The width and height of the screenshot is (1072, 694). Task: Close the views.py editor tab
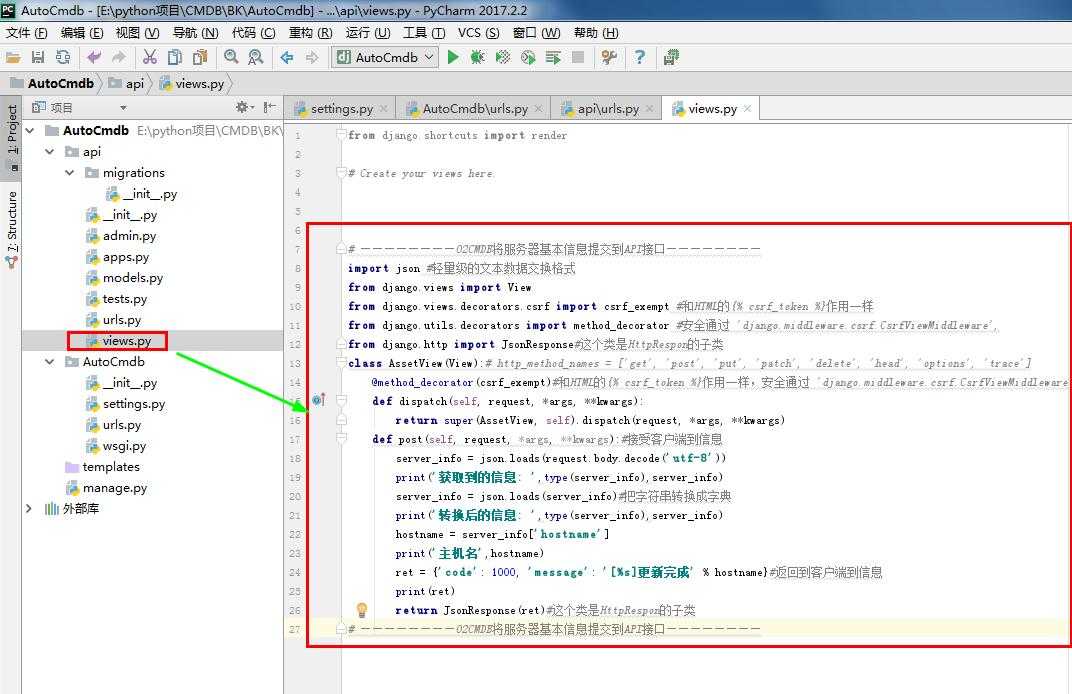pos(747,109)
